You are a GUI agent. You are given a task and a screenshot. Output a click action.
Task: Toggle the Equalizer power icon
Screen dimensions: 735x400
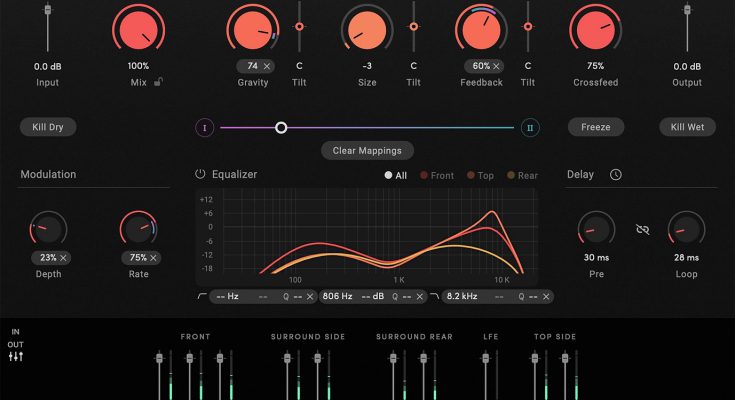coord(200,174)
